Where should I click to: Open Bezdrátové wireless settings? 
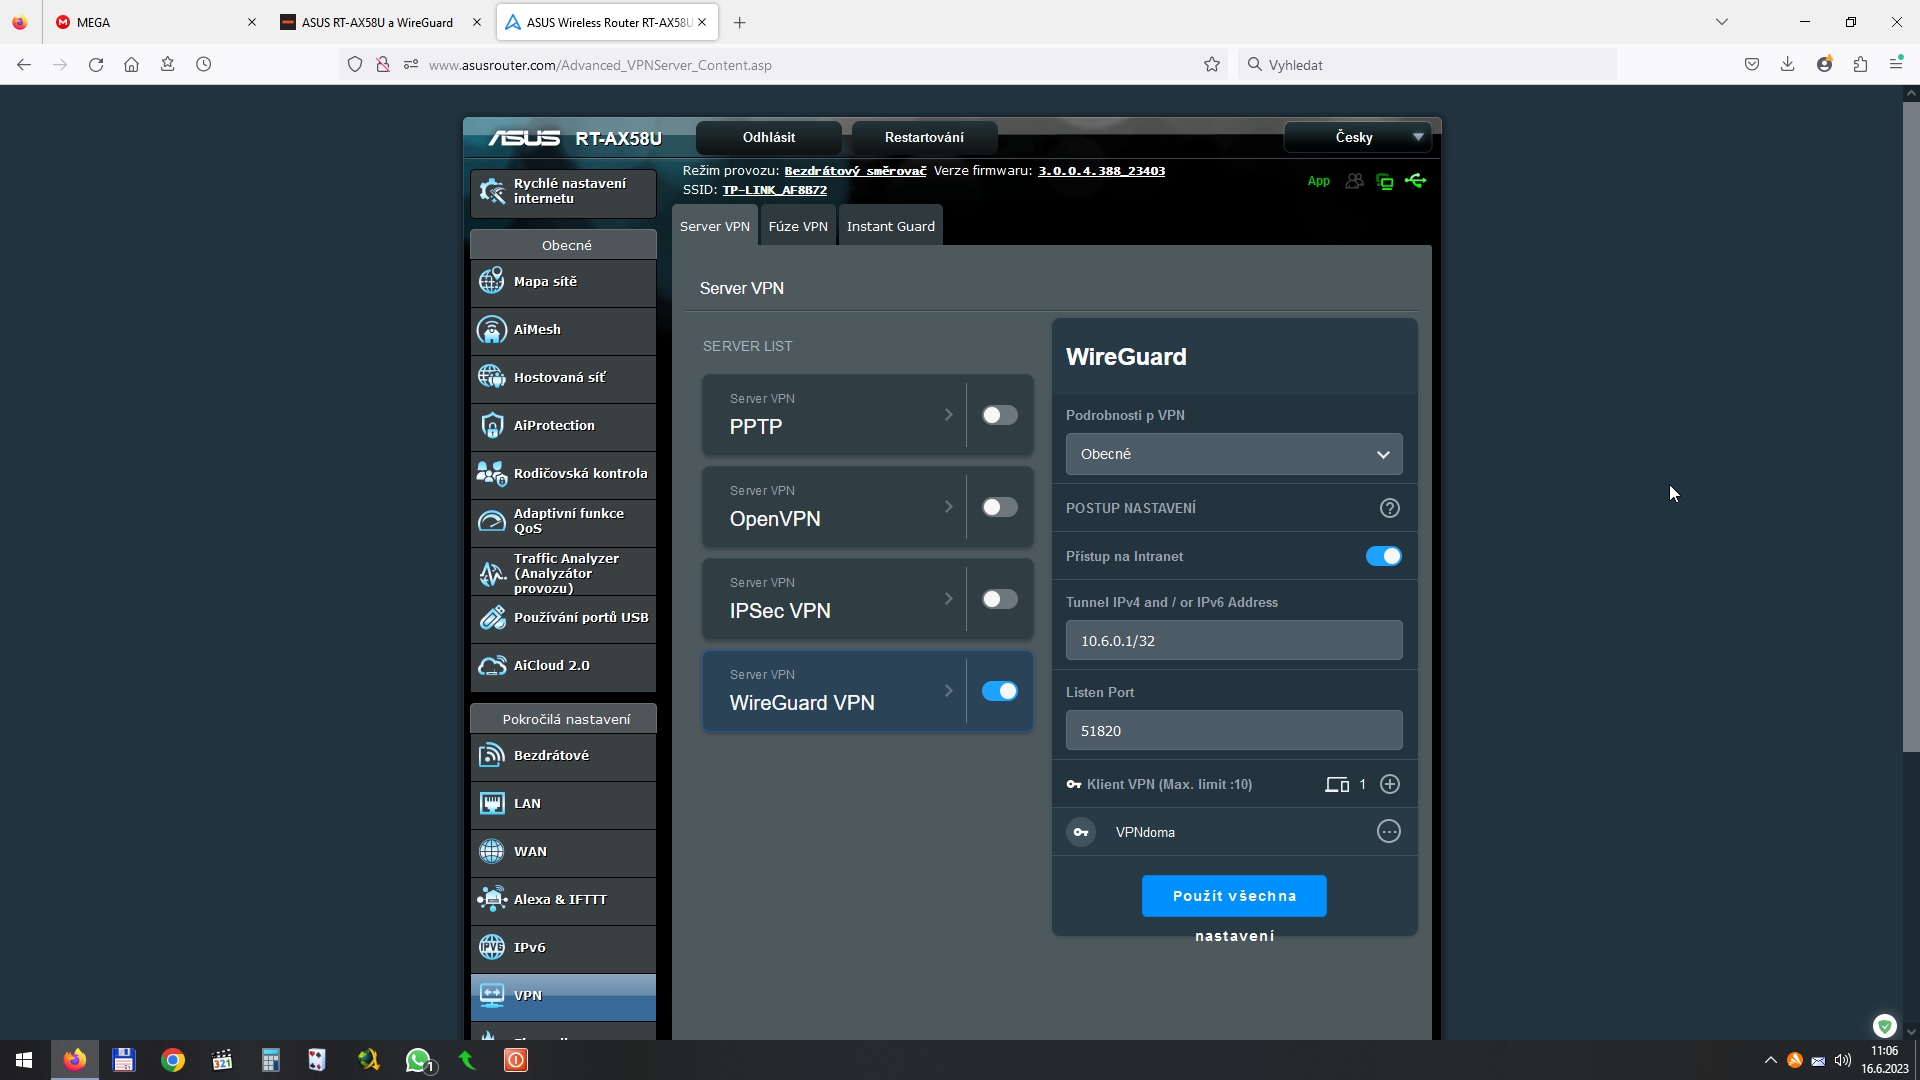[563, 756]
